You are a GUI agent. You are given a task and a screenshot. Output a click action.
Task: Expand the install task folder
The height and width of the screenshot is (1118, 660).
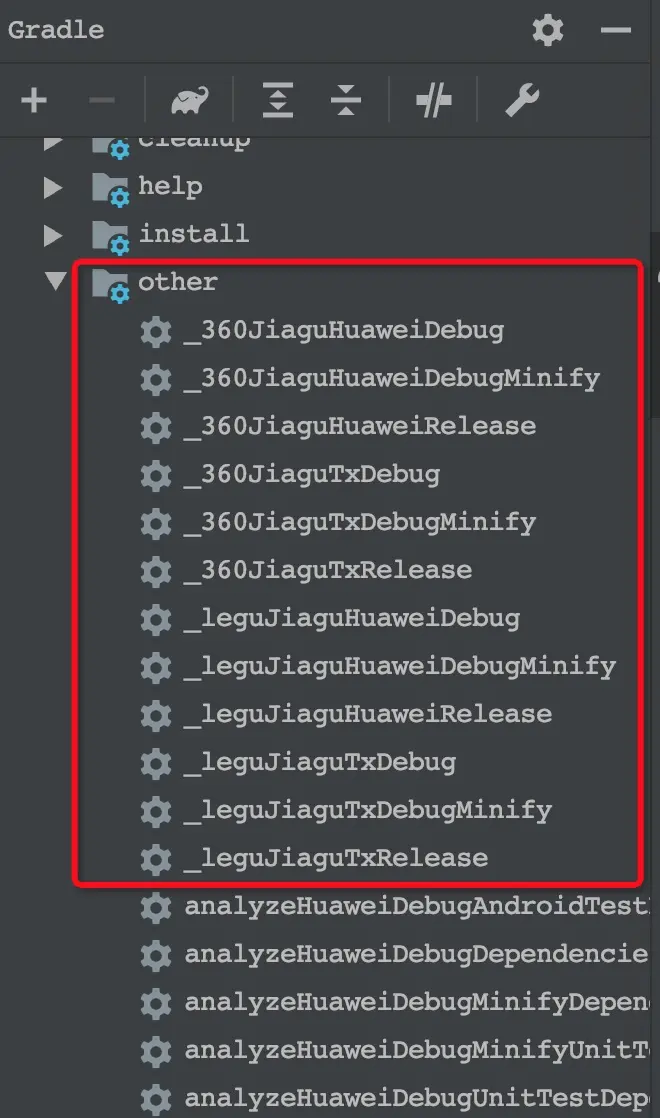[x=53, y=235]
